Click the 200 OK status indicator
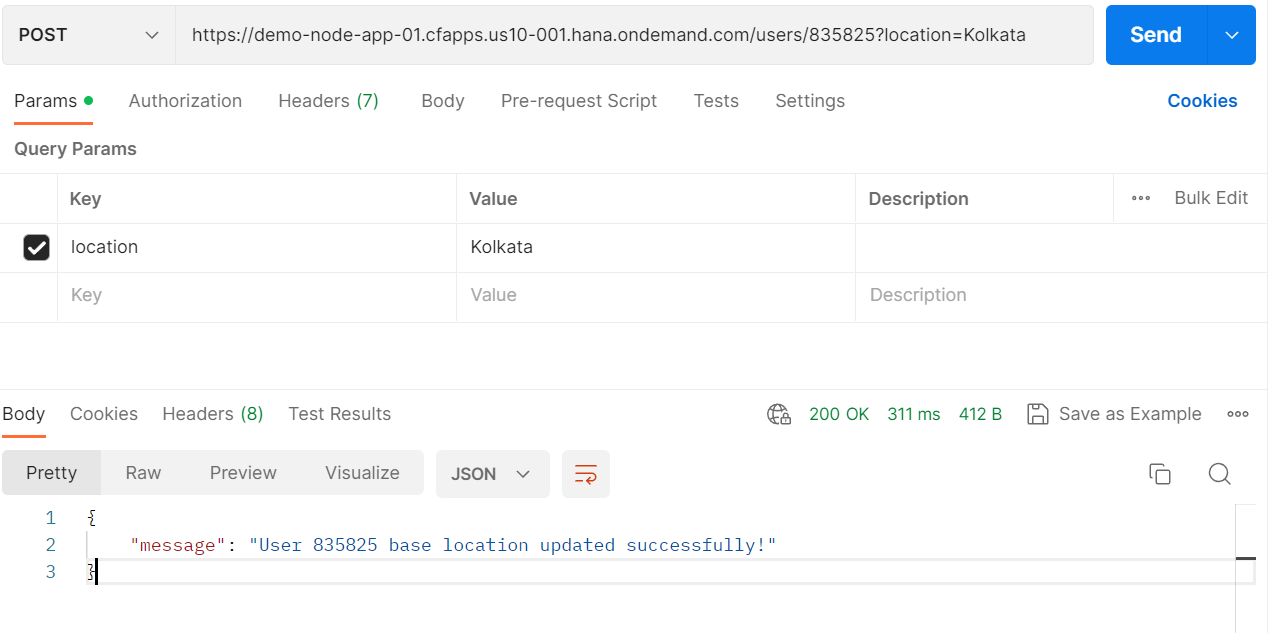Viewport: 1285px width, 633px height. point(839,413)
